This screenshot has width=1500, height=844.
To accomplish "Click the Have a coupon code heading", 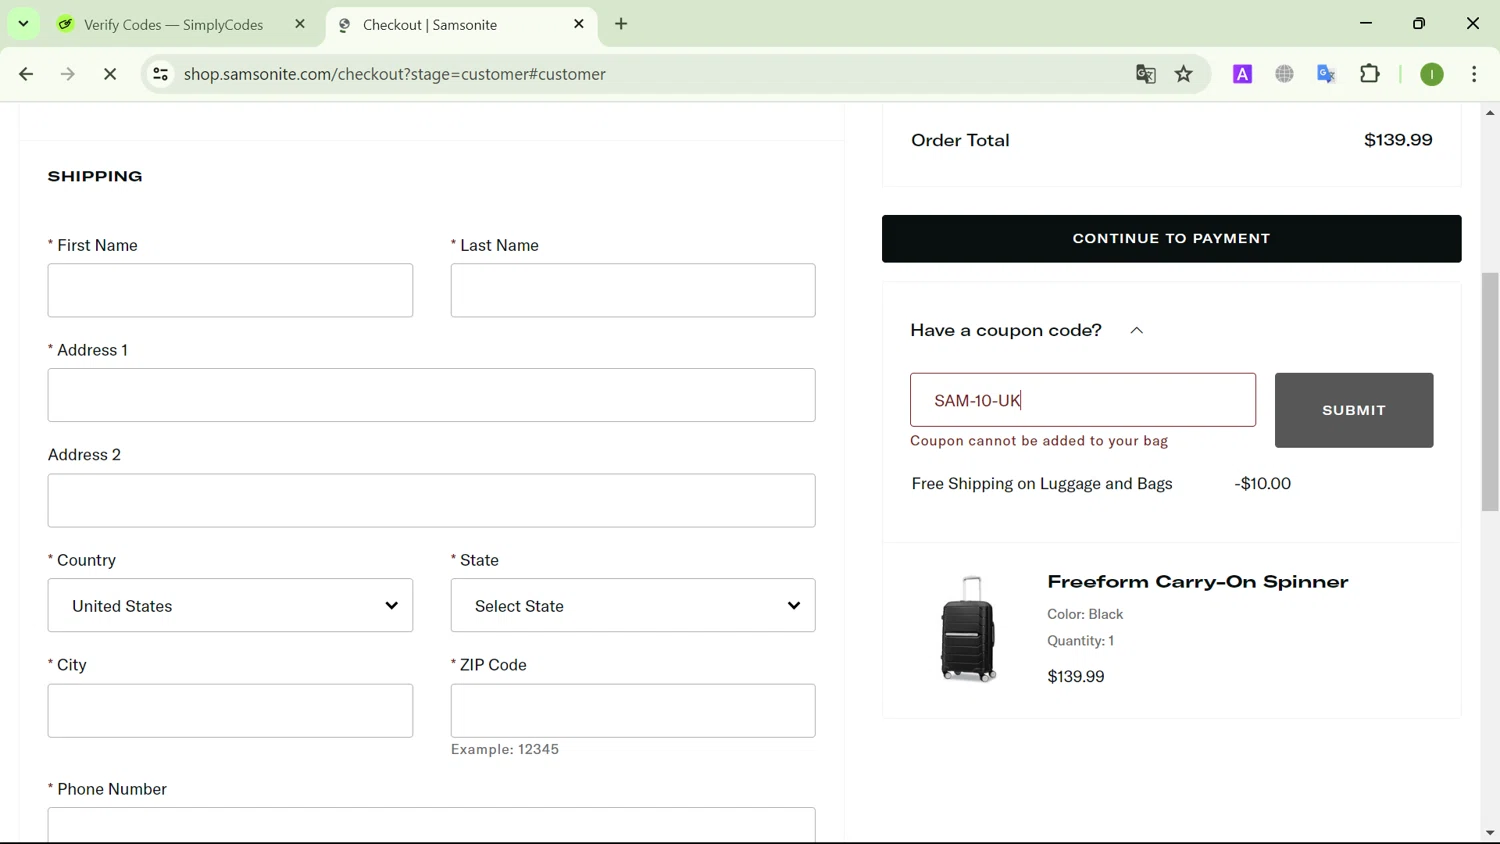I will 1006,330.
